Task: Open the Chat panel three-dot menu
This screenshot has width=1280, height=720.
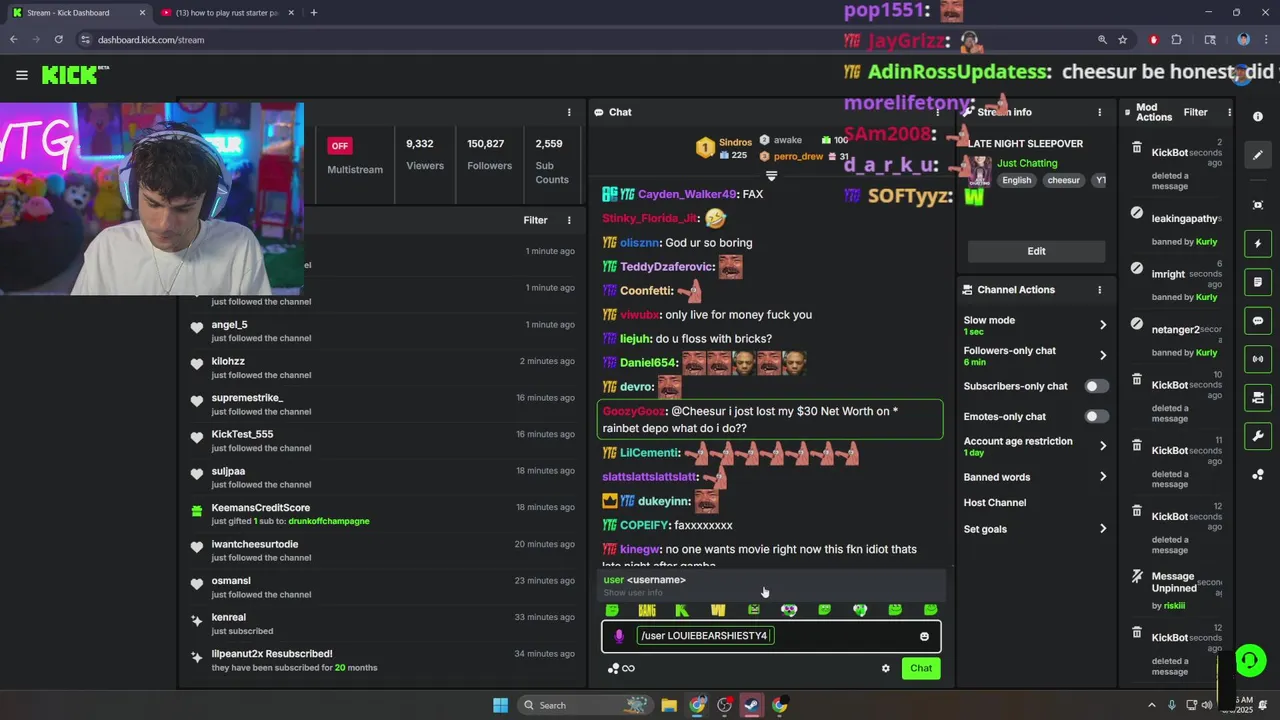Action: [938, 112]
